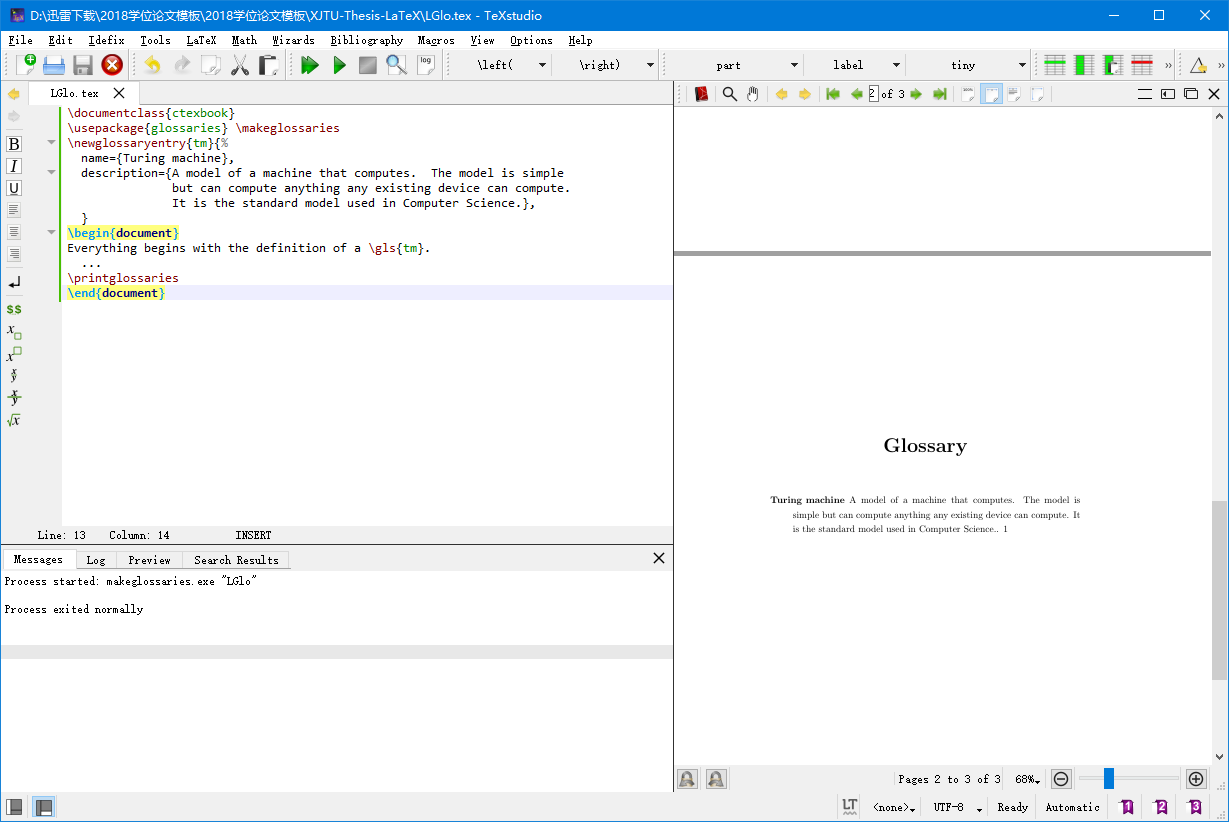Screen dimensions: 1229x822
Task: Click the remove table row red icon
Action: [x=1142, y=65]
